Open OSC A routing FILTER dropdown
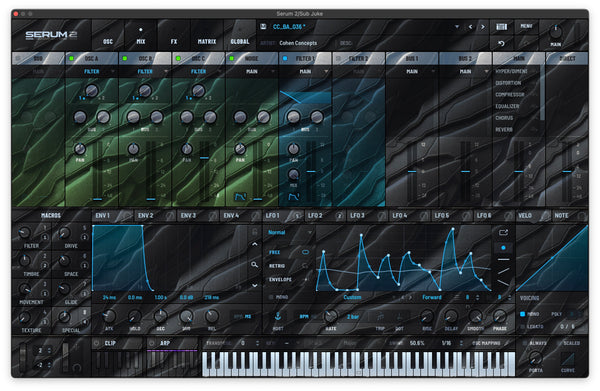Screen dimensions: 600x391 92,72
